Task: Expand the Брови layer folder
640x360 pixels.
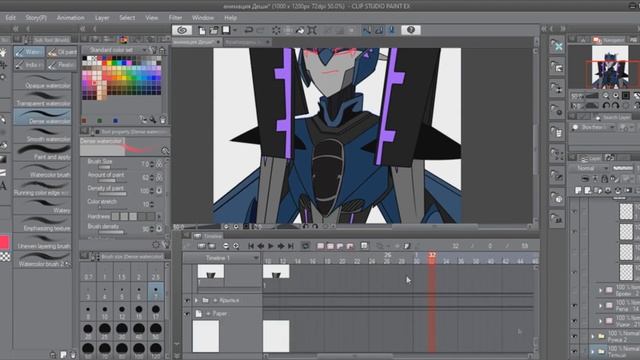Action: coord(600,290)
